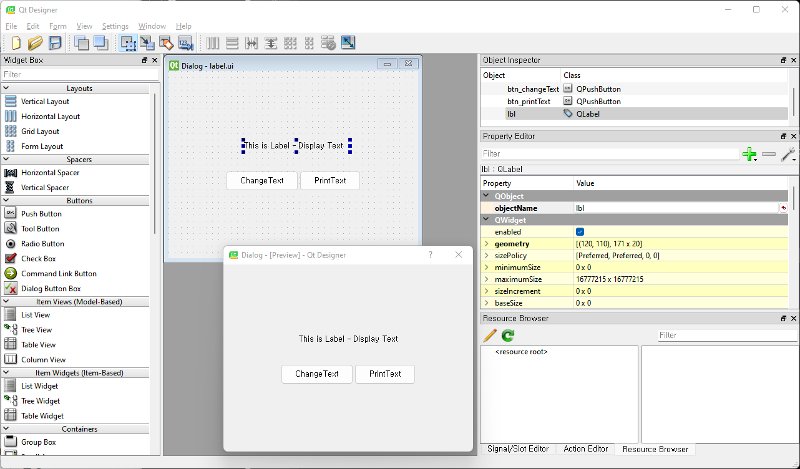Expand the maximumSize property row

click(x=487, y=280)
